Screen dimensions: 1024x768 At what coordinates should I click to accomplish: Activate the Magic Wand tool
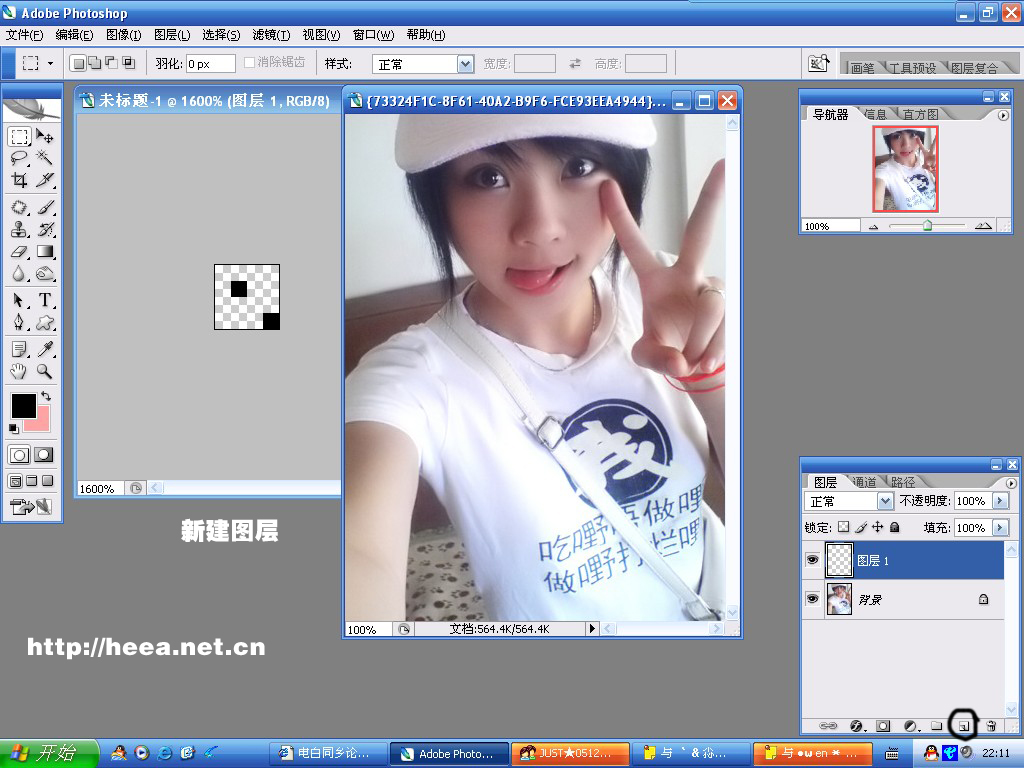pyautogui.click(x=45, y=158)
